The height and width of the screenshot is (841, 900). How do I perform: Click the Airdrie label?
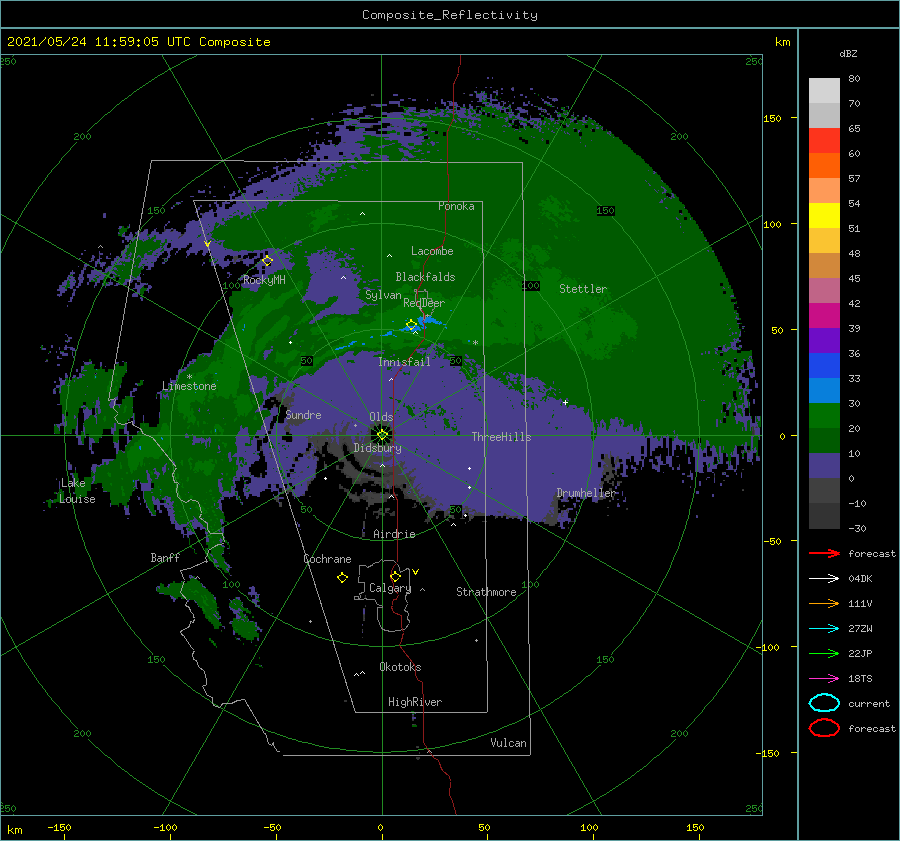click(x=394, y=534)
